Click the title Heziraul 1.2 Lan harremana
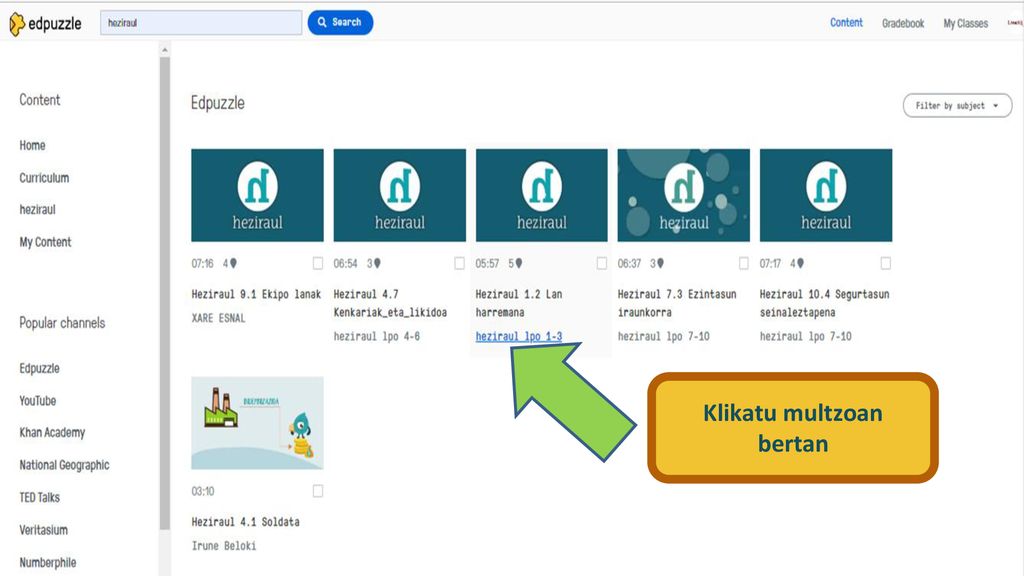 coord(519,304)
